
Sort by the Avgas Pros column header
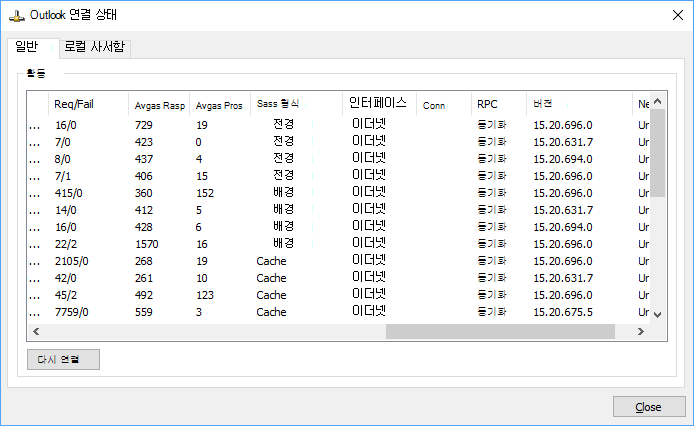220,105
